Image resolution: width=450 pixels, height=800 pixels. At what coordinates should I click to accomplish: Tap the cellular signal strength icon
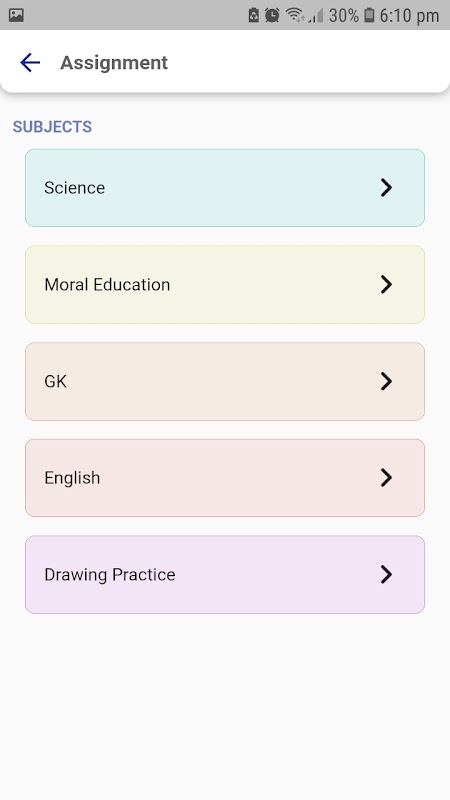pyautogui.click(x=316, y=16)
